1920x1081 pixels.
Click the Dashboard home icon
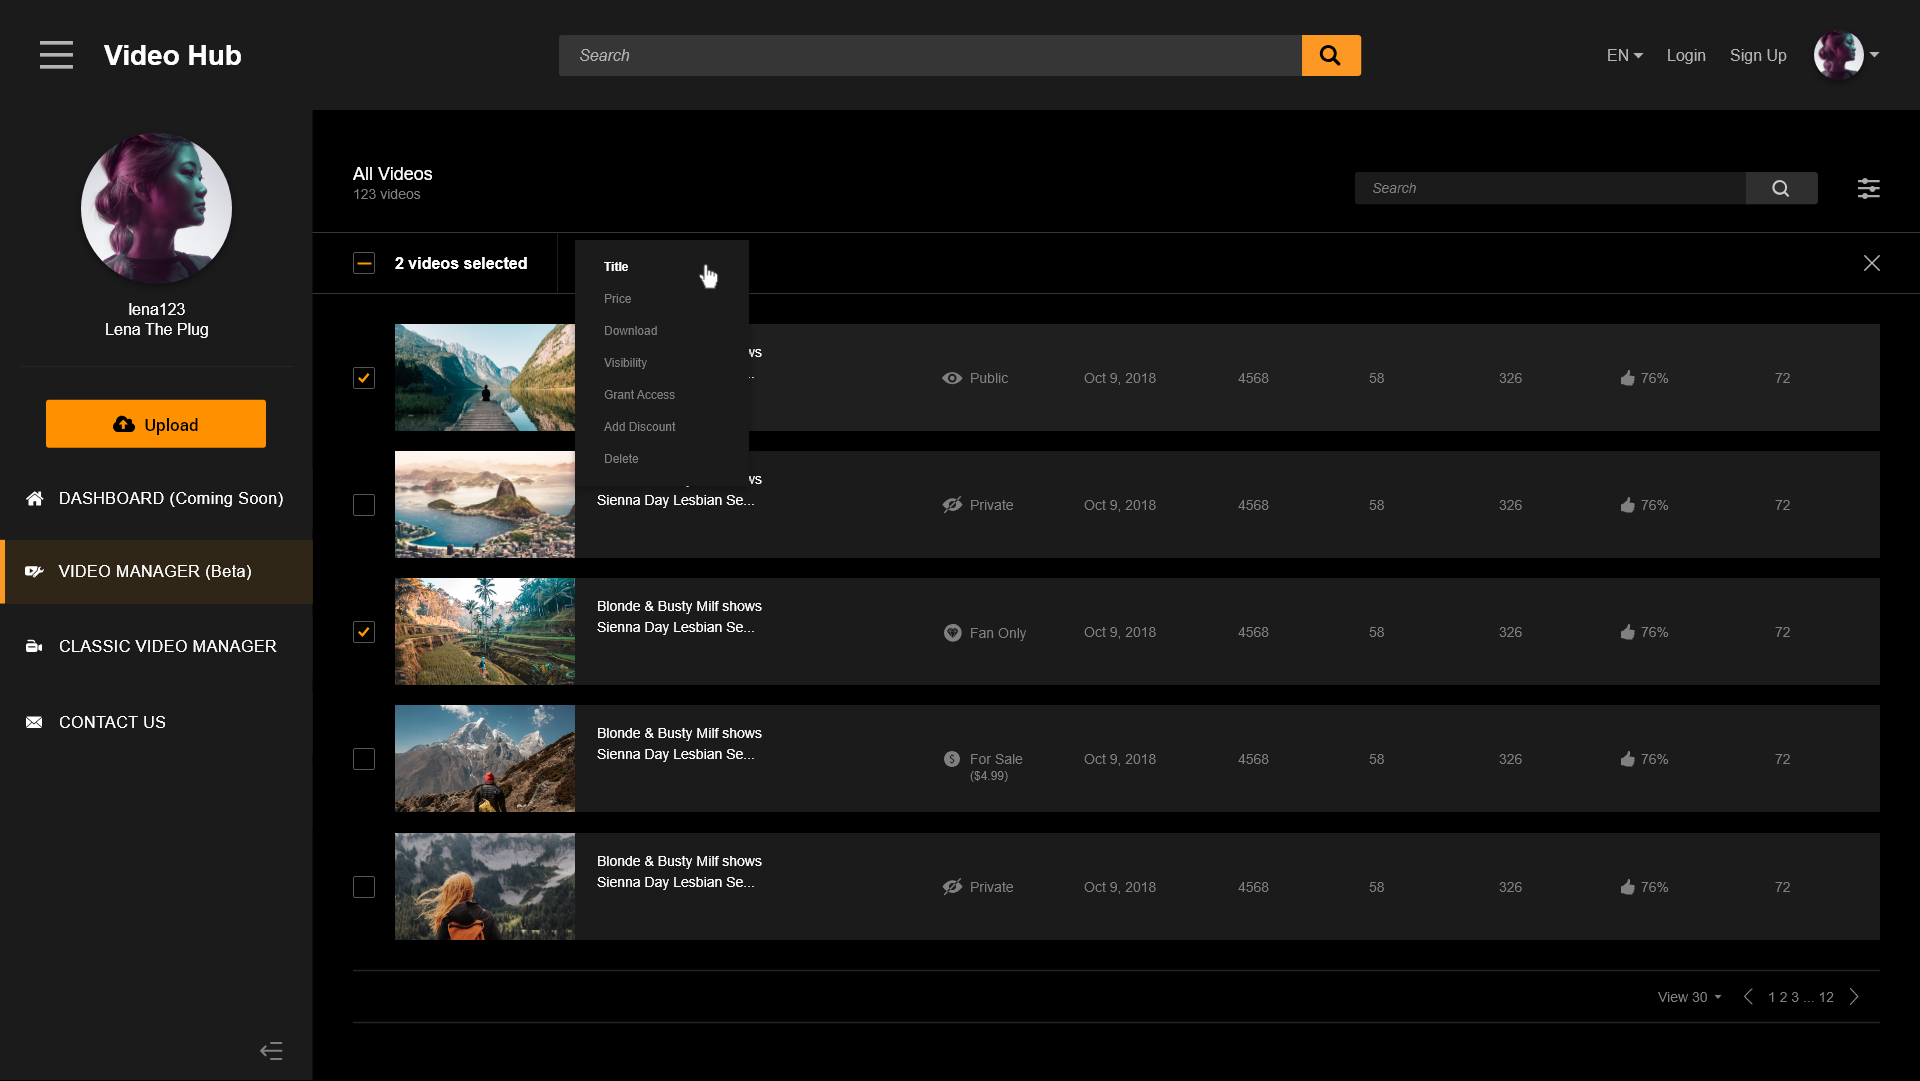[x=35, y=498]
